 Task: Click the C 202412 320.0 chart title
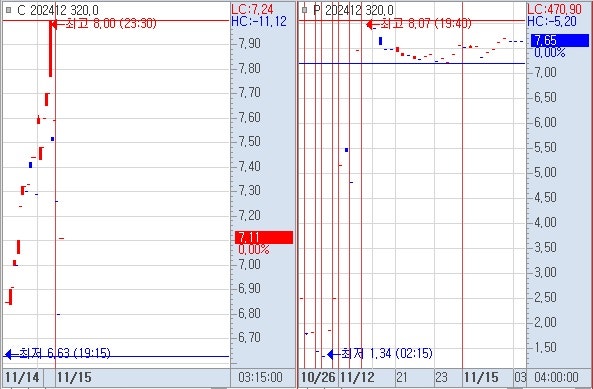point(57,10)
